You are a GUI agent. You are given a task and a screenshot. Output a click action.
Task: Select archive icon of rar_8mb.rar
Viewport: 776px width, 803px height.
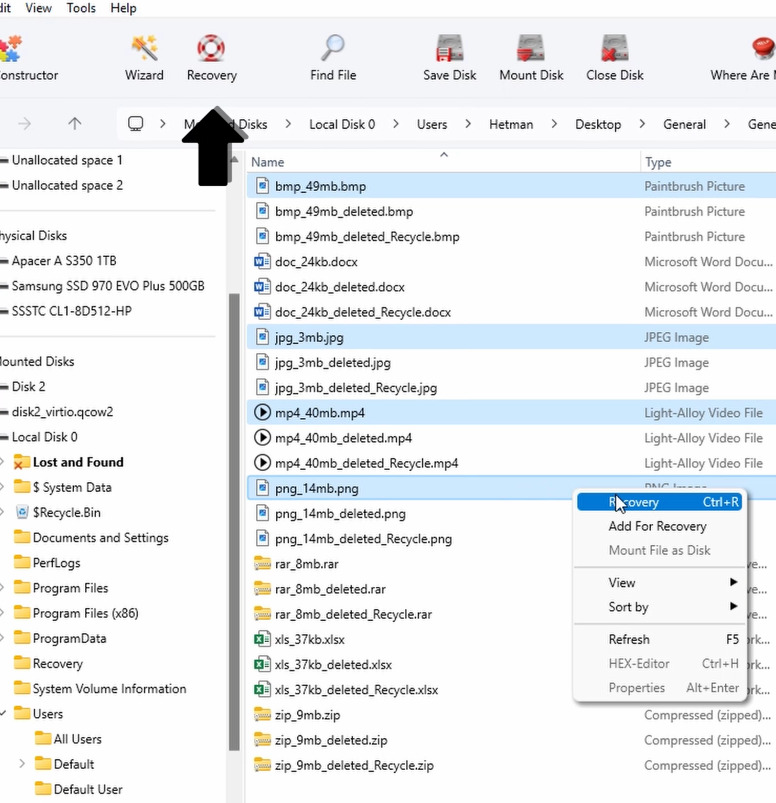(x=262, y=563)
